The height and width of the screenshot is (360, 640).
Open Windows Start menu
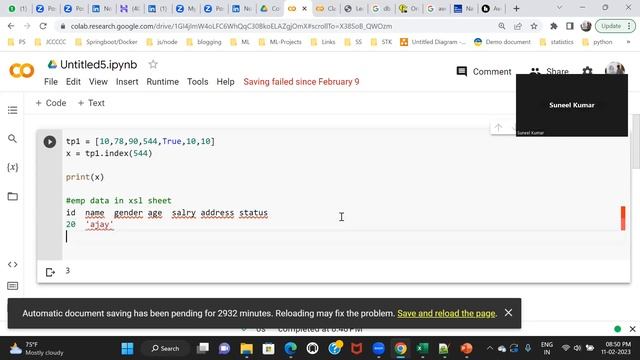pos(127,349)
